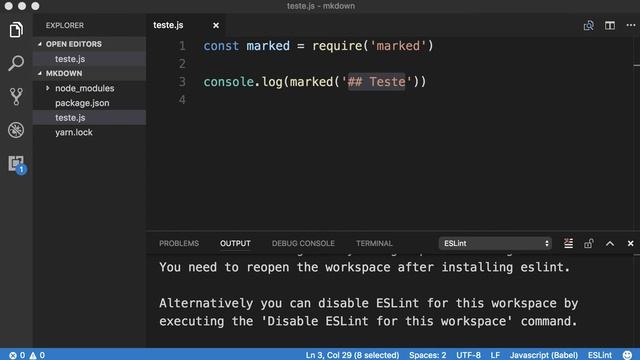Switch to the Problems tab
Image resolution: width=640 pixels, height=360 pixels.
pos(179,244)
